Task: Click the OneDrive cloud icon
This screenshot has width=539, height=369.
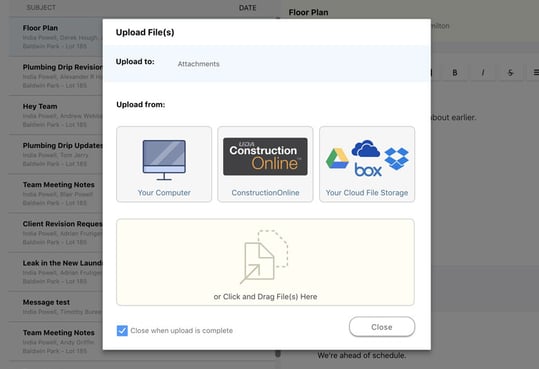Action: tap(366, 148)
